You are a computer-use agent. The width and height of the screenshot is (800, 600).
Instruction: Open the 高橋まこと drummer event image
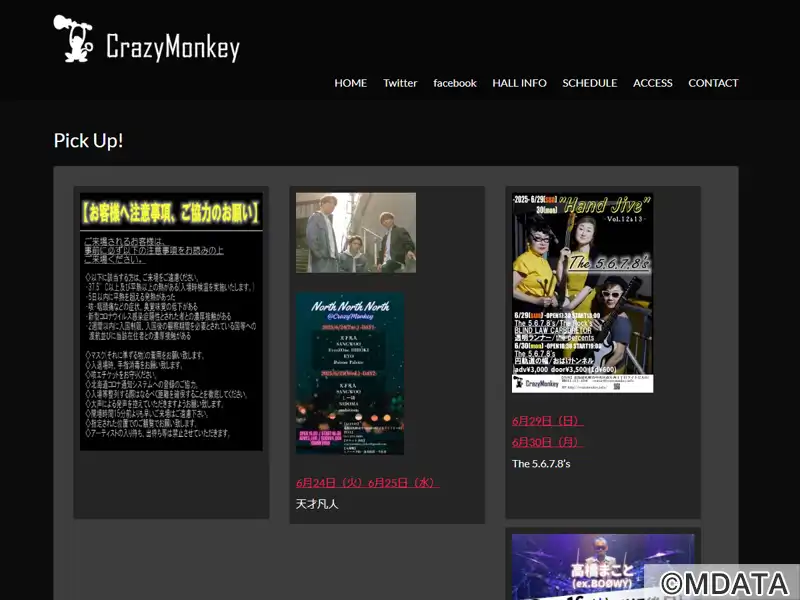pyautogui.click(x=603, y=567)
